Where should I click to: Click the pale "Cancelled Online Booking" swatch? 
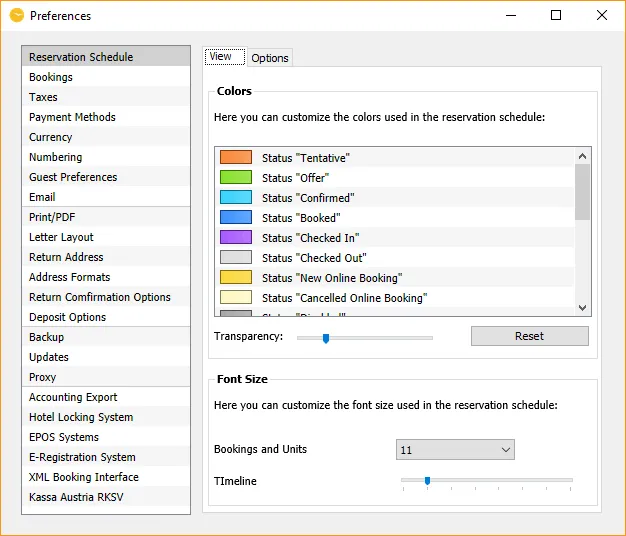point(236,297)
